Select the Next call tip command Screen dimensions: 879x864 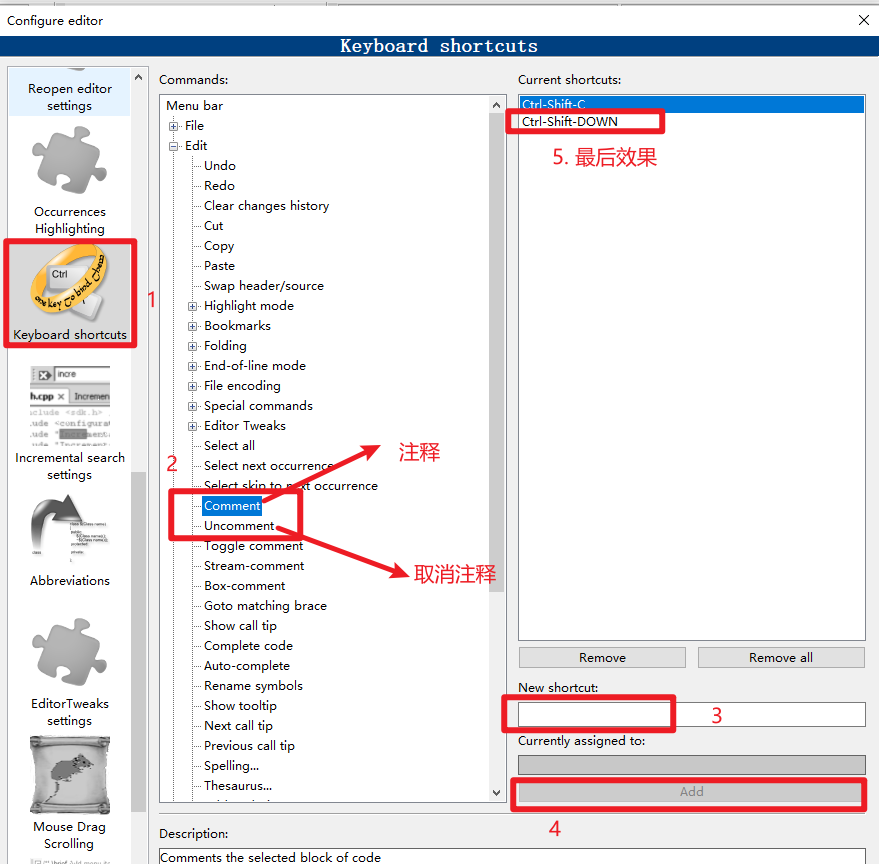tap(238, 726)
